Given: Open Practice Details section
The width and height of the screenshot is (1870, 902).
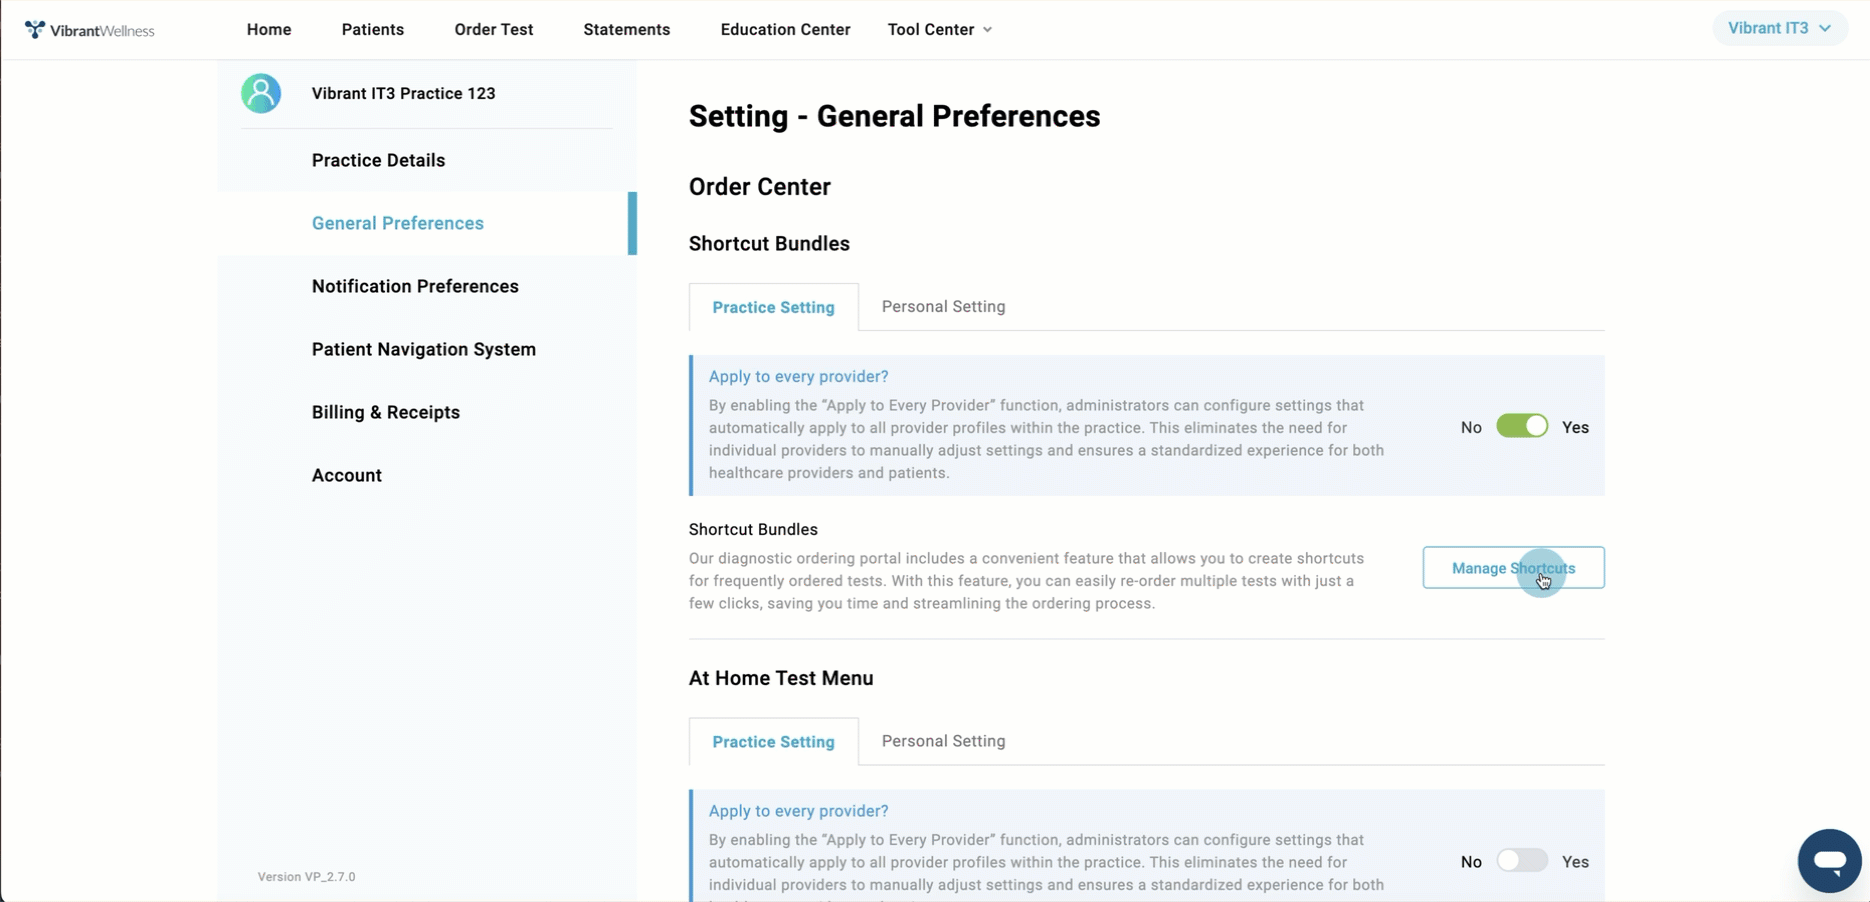Looking at the screenshot, I should pyautogui.click(x=378, y=160).
